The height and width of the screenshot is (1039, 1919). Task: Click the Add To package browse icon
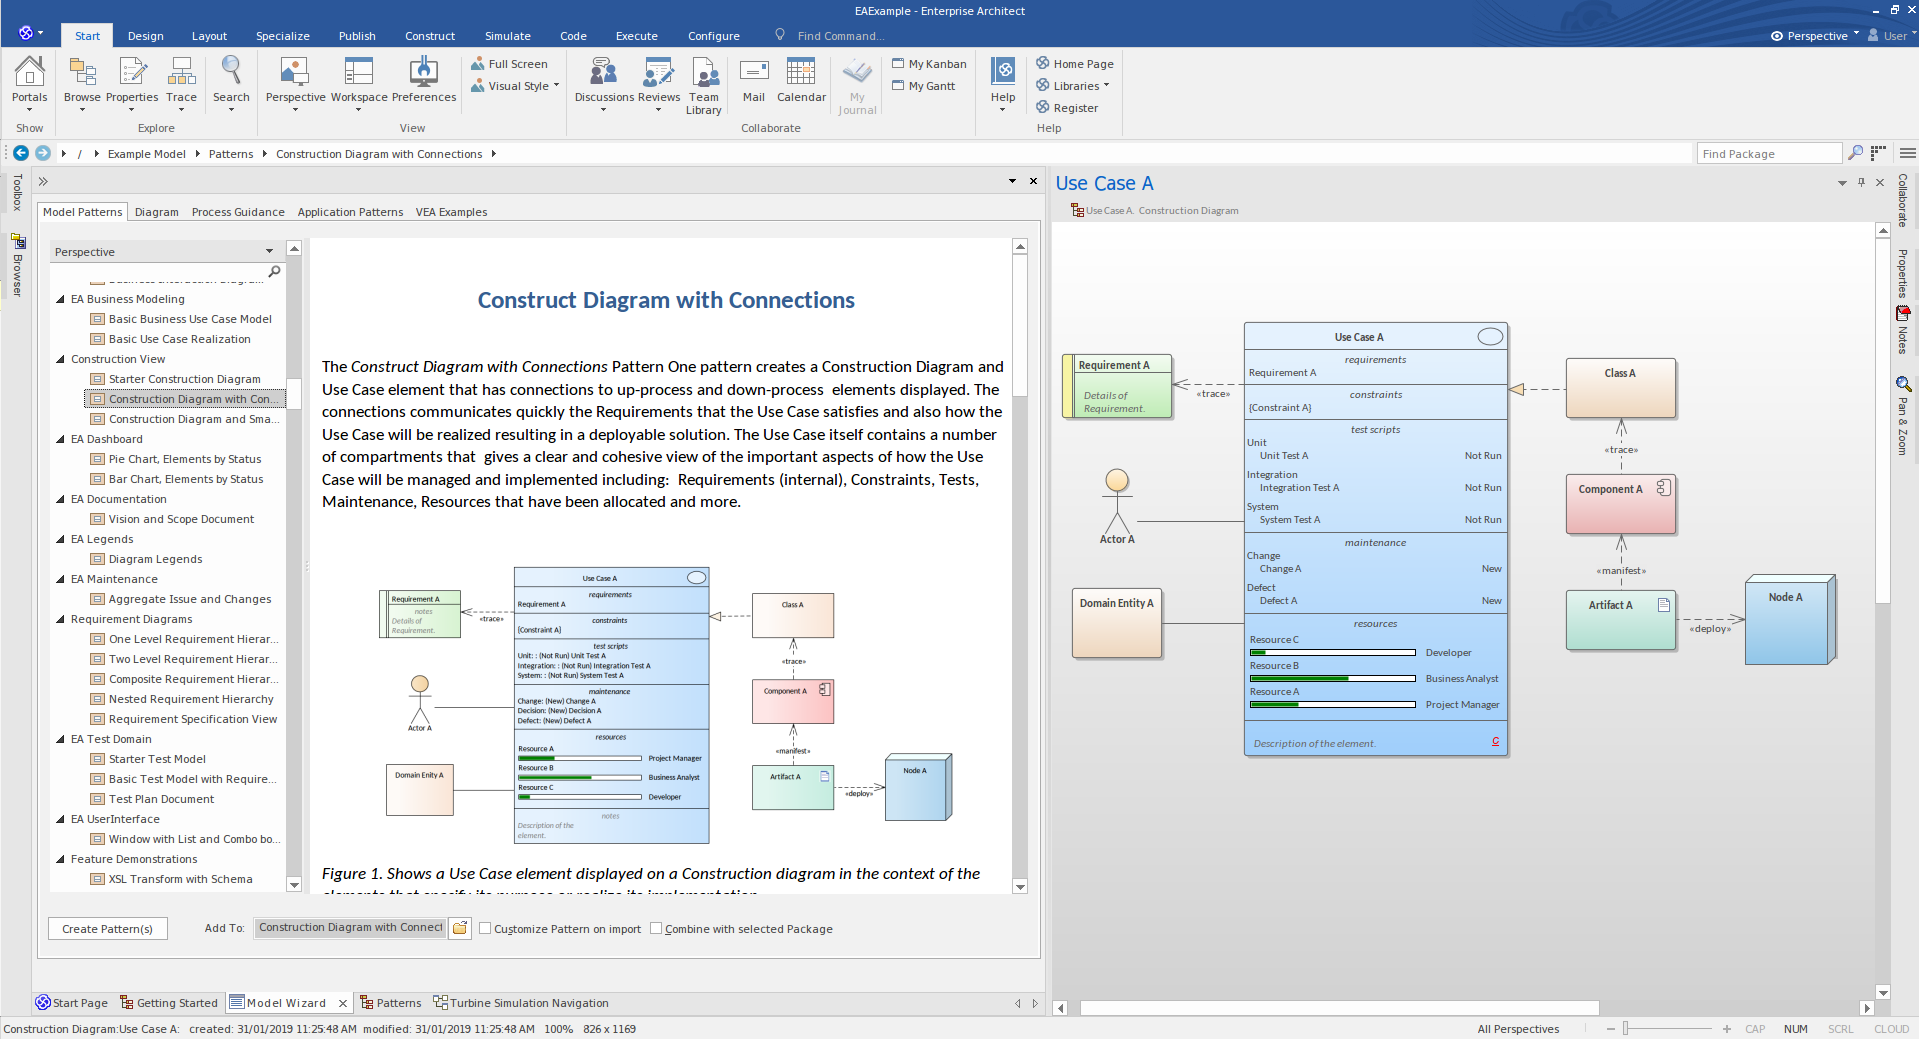tap(460, 928)
